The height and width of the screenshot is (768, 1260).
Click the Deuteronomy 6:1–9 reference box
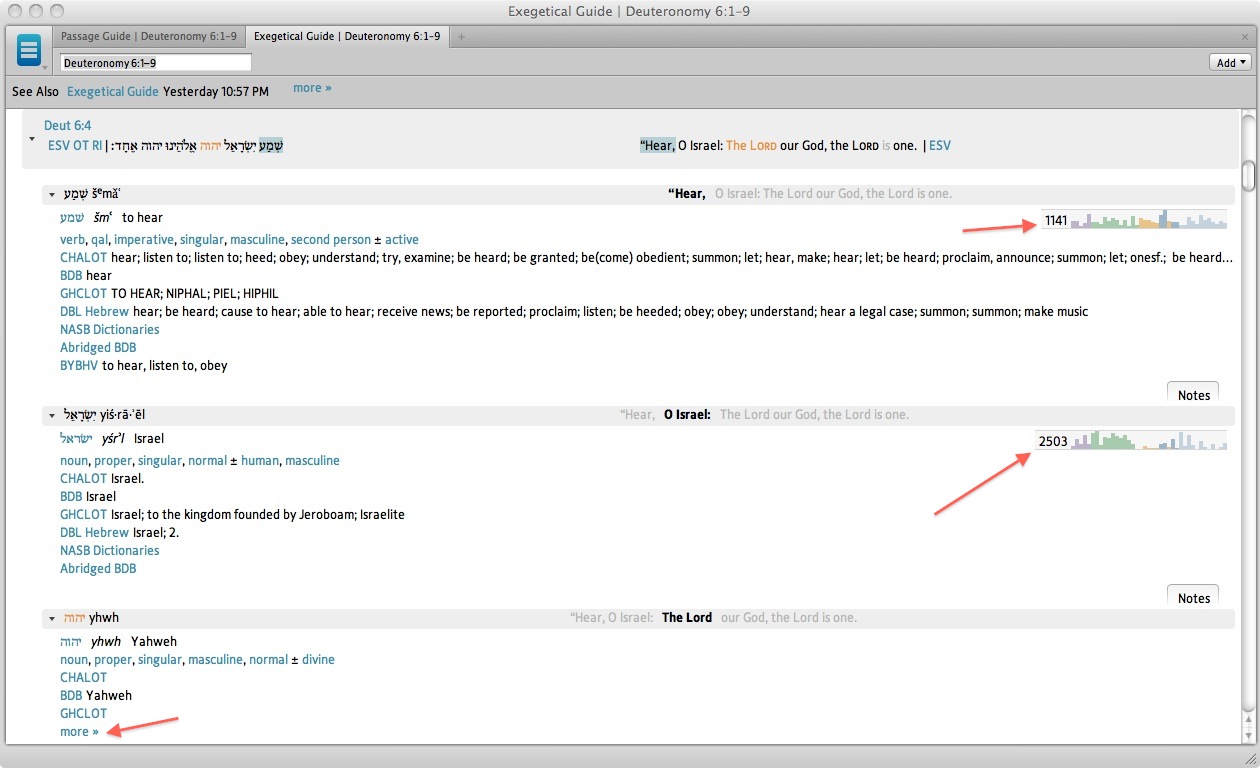click(155, 63)
